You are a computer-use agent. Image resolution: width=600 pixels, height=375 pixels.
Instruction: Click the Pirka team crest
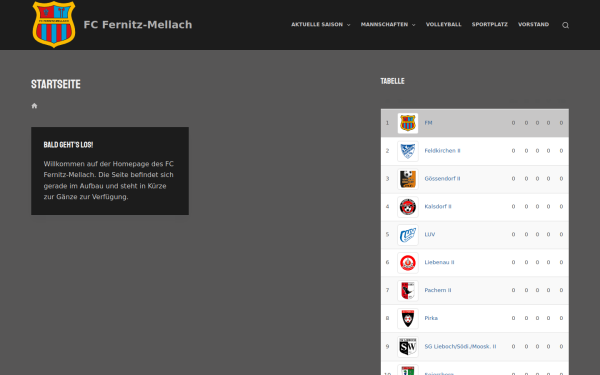tap(408, 319)
